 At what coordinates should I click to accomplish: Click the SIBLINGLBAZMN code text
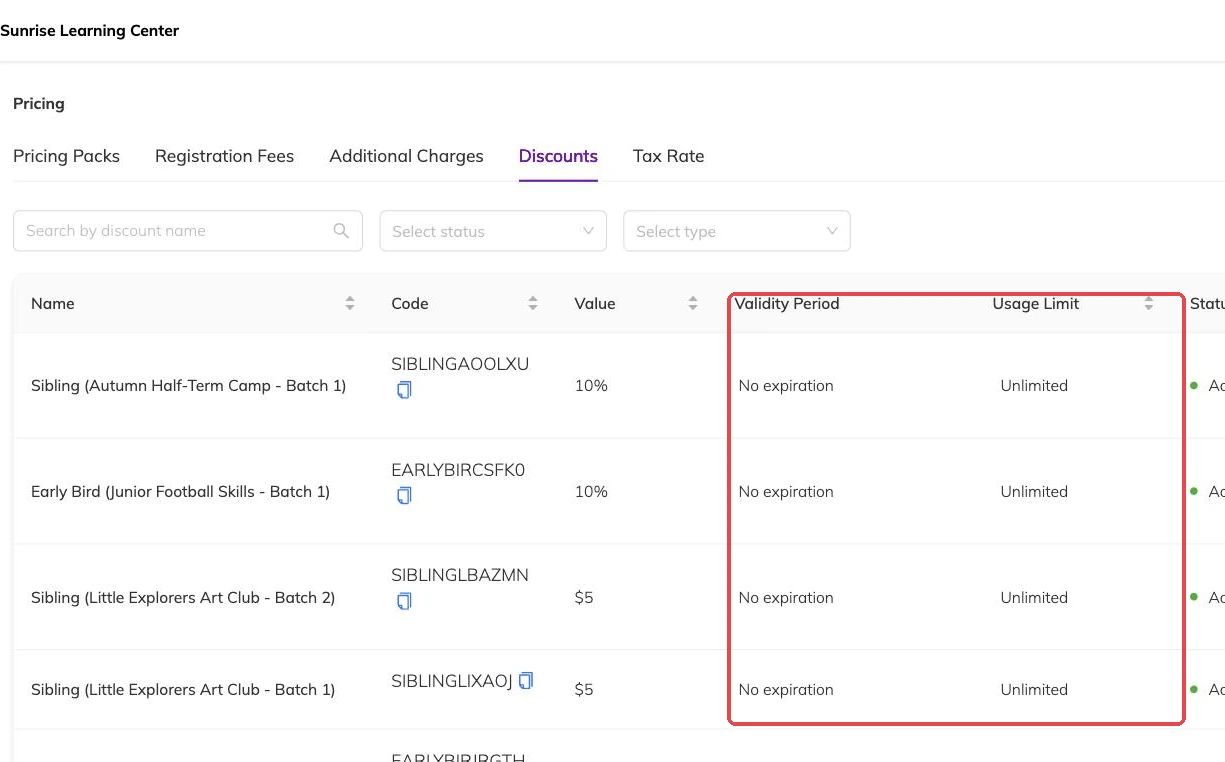click(460, 576)
